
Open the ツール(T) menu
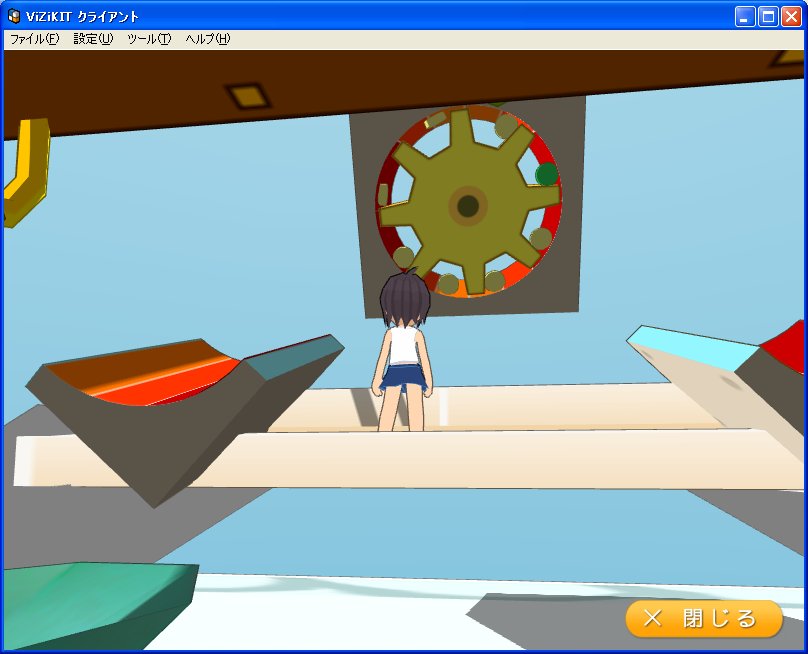pos(149,39)
